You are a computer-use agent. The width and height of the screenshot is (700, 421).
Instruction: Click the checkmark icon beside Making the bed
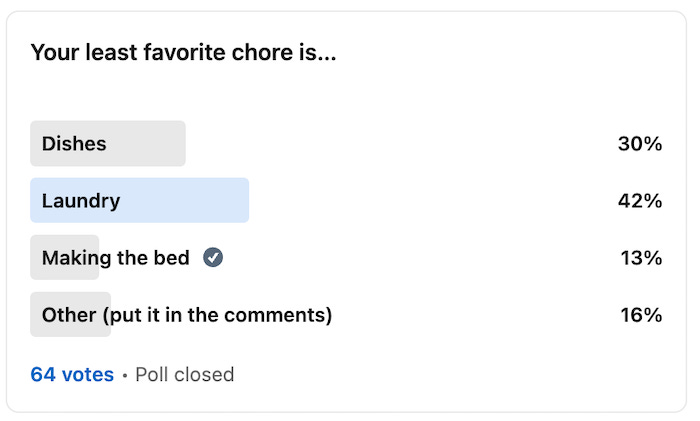click(213, 258)
